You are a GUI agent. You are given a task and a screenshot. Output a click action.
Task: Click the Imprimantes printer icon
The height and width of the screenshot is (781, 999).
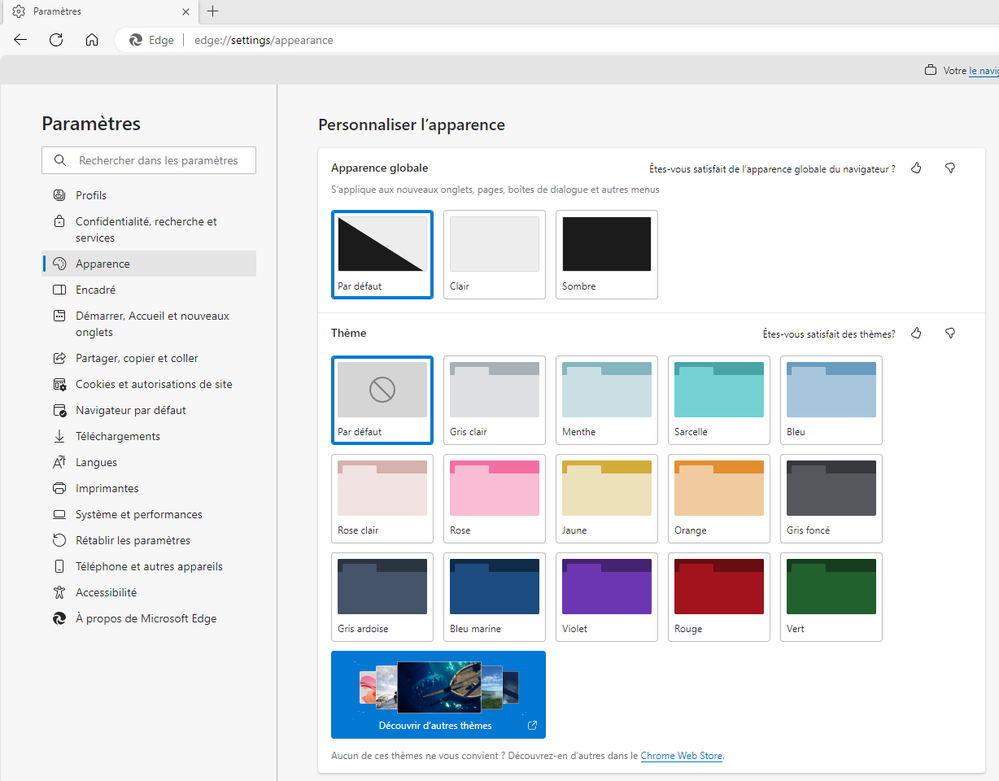pyautogui.click(x=59, y=488)
